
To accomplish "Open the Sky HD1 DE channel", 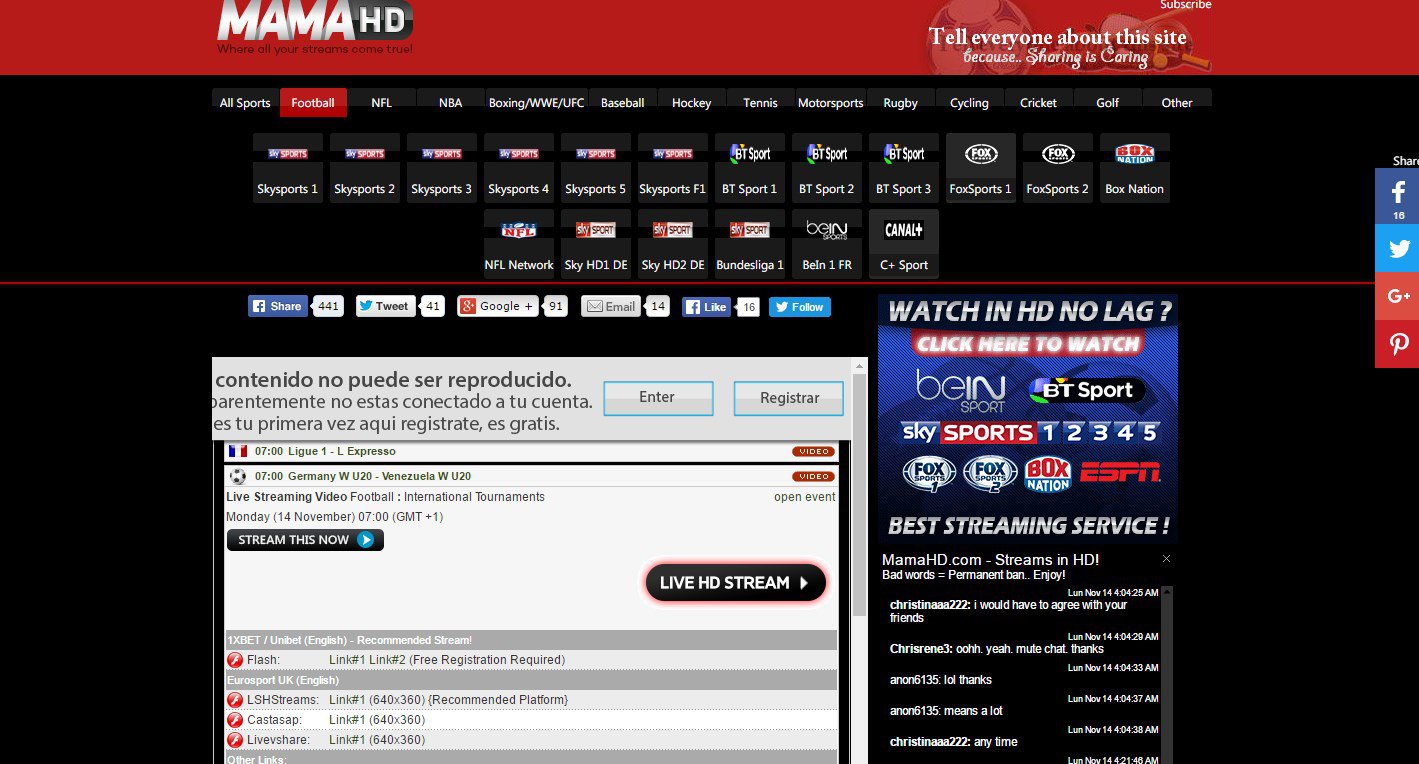I will [x=595, y=244].
